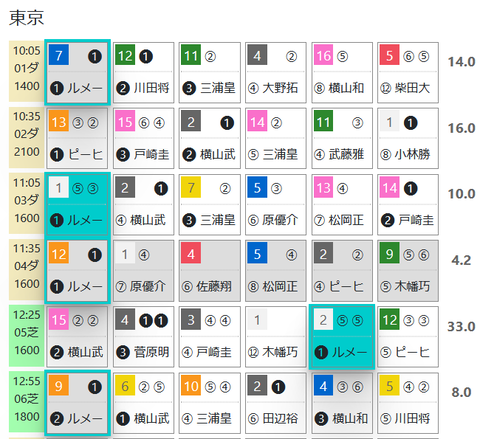The width and height of the screenshot is (480, 439).
Task: Select horse 5 柴田大 card in race 01
Action: pos(408,72)
